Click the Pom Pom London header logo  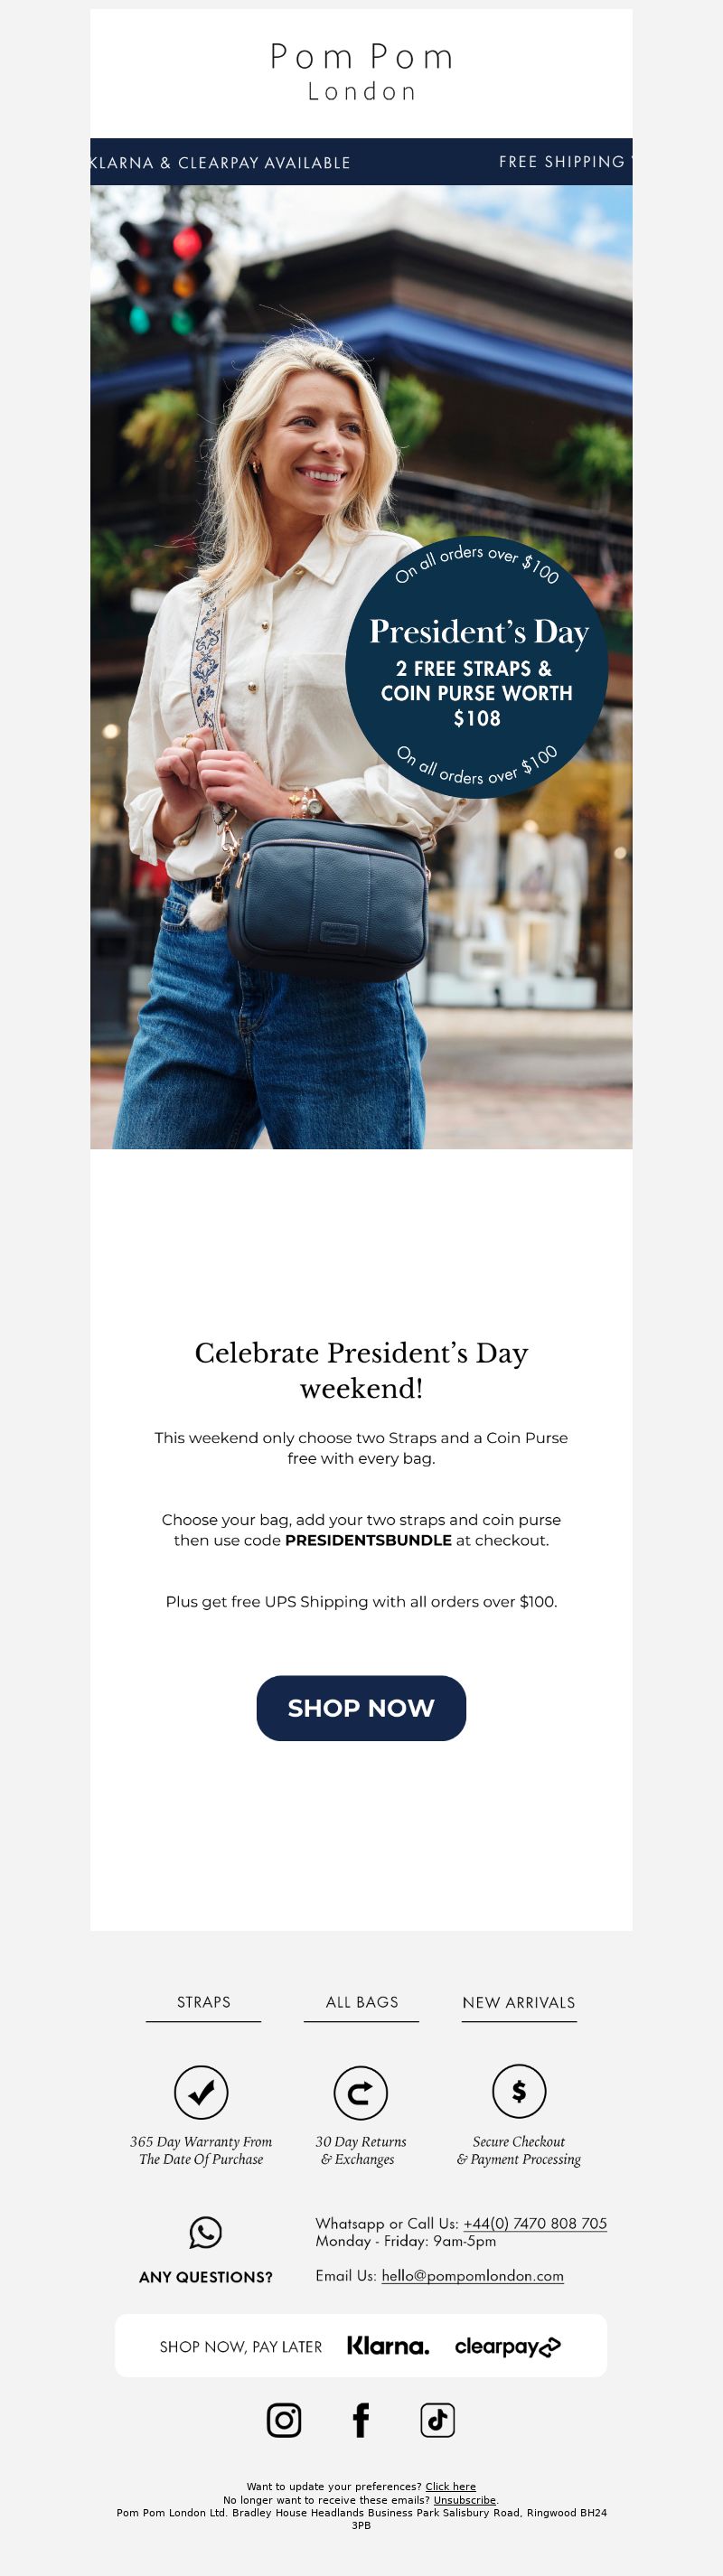coord(361,71)
